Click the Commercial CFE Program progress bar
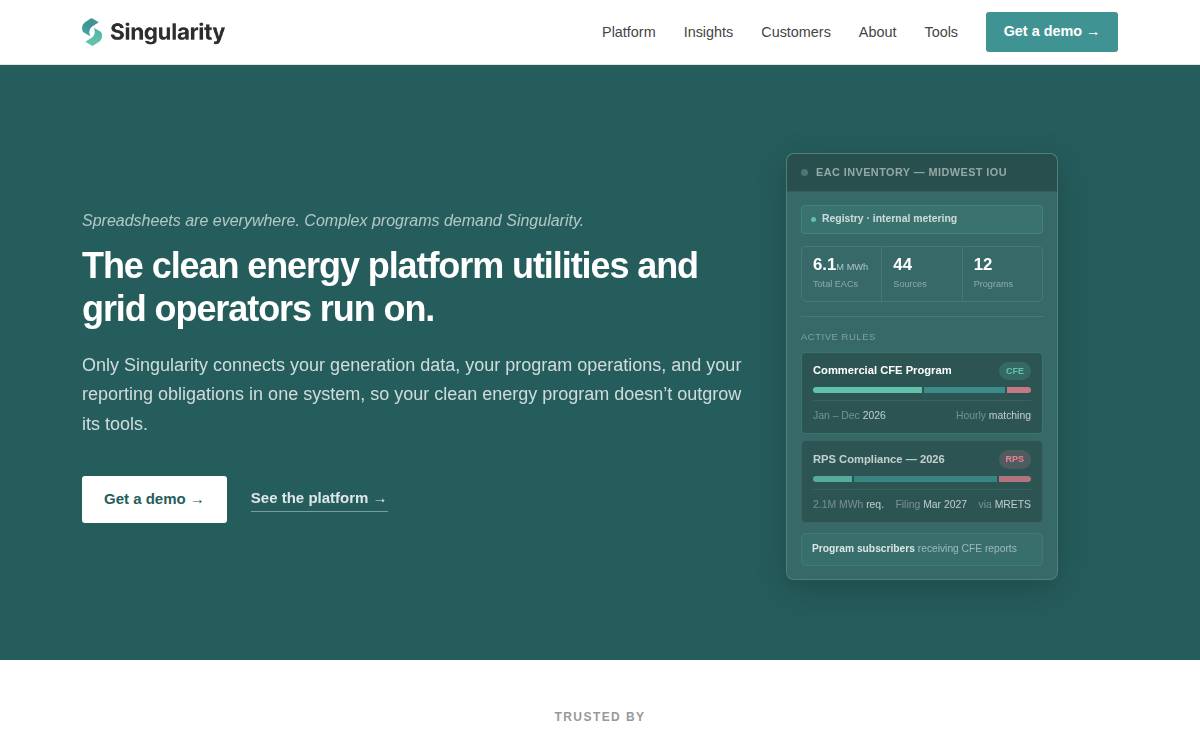Viewport: 1200px width, 750px height. [x=922, y=390]
